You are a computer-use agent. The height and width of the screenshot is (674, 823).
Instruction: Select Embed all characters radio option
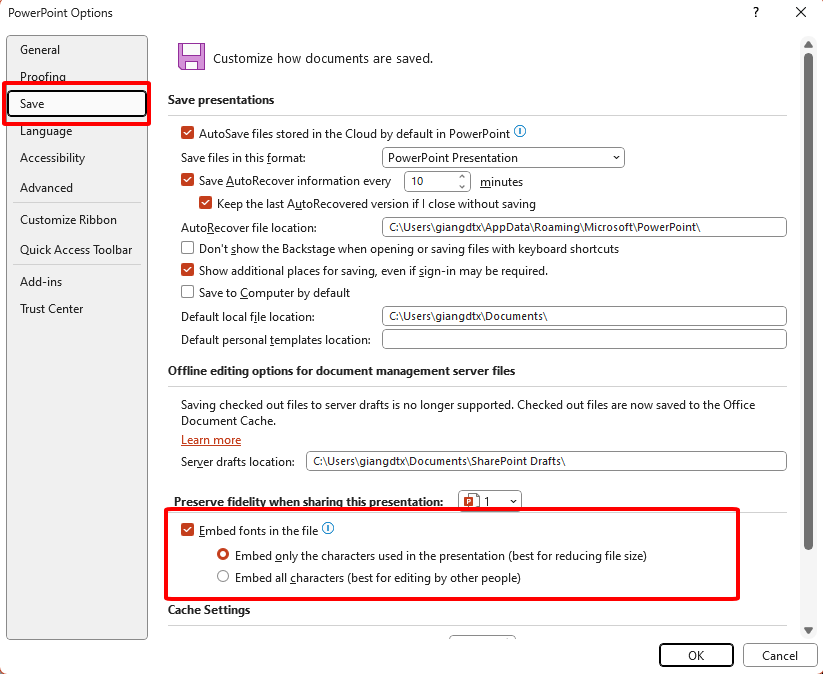pos(223,576)
